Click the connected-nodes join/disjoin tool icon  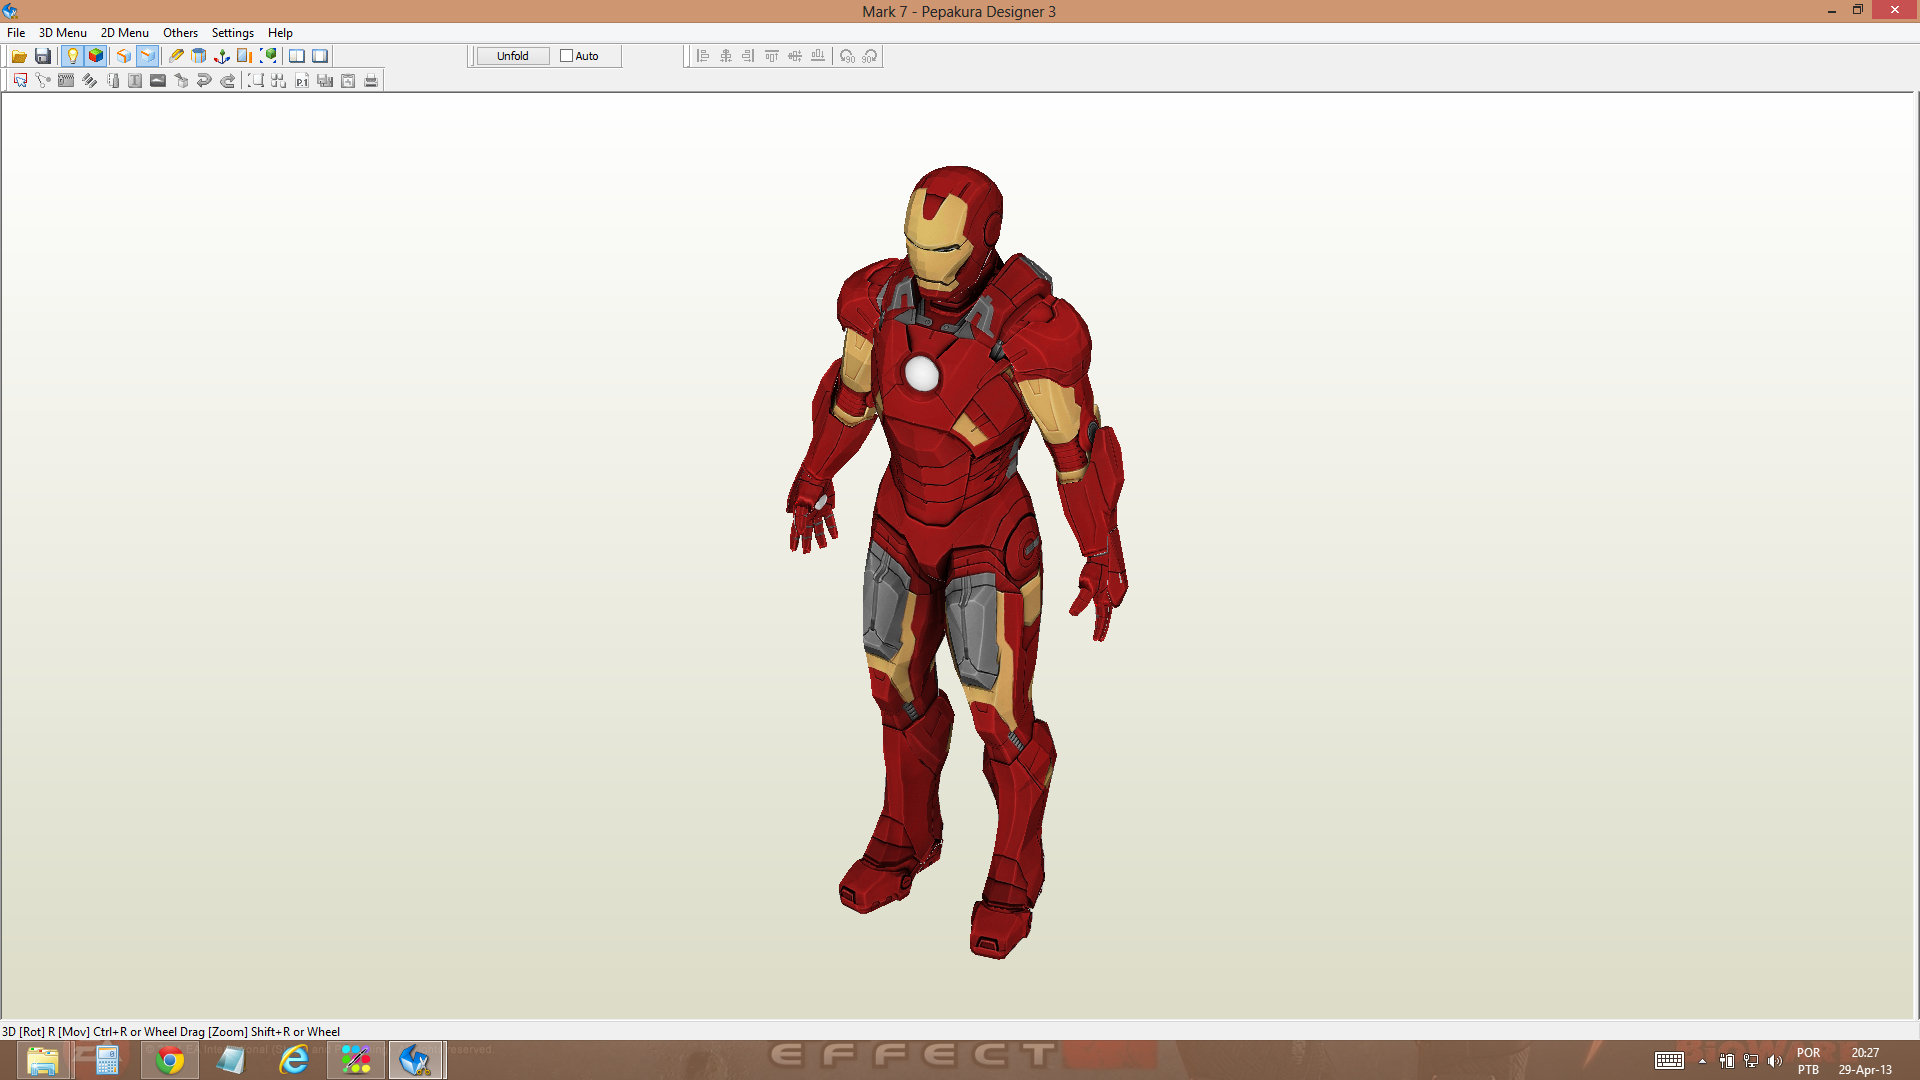coord(43,81)
